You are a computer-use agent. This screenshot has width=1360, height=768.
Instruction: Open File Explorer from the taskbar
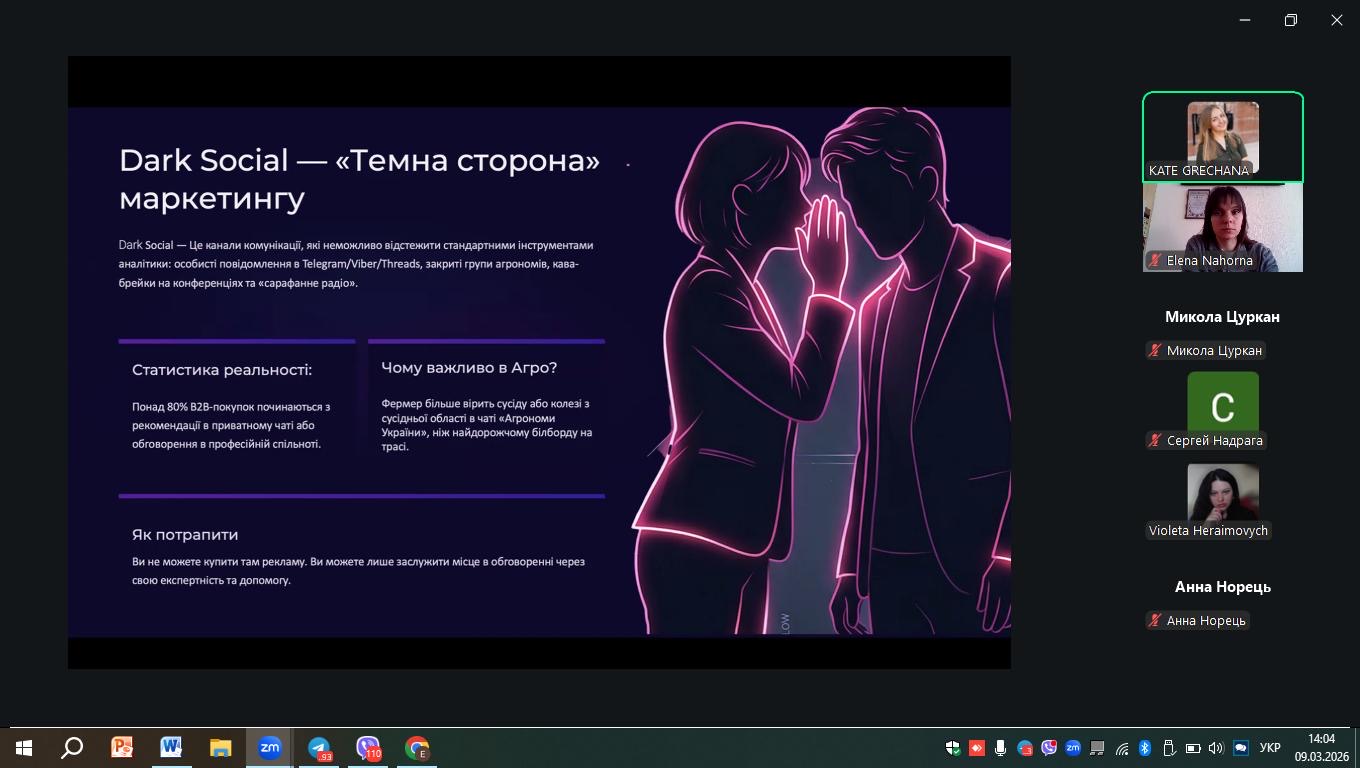pos(220,748)
